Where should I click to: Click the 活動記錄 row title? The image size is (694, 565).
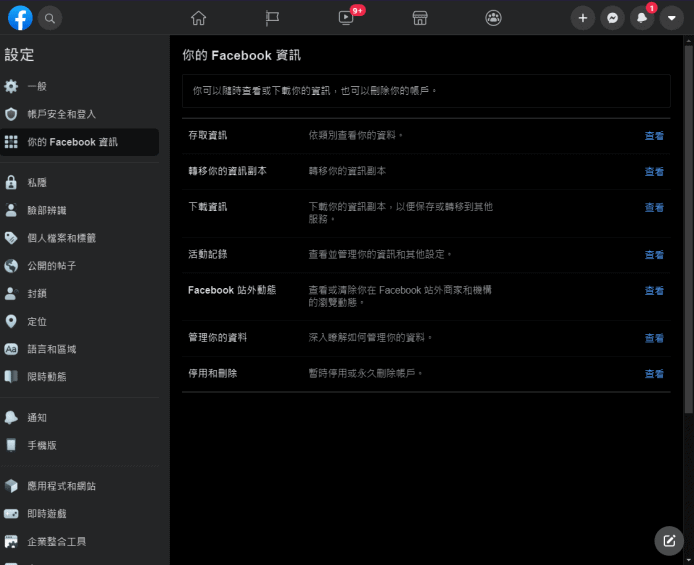click(208, 254)
